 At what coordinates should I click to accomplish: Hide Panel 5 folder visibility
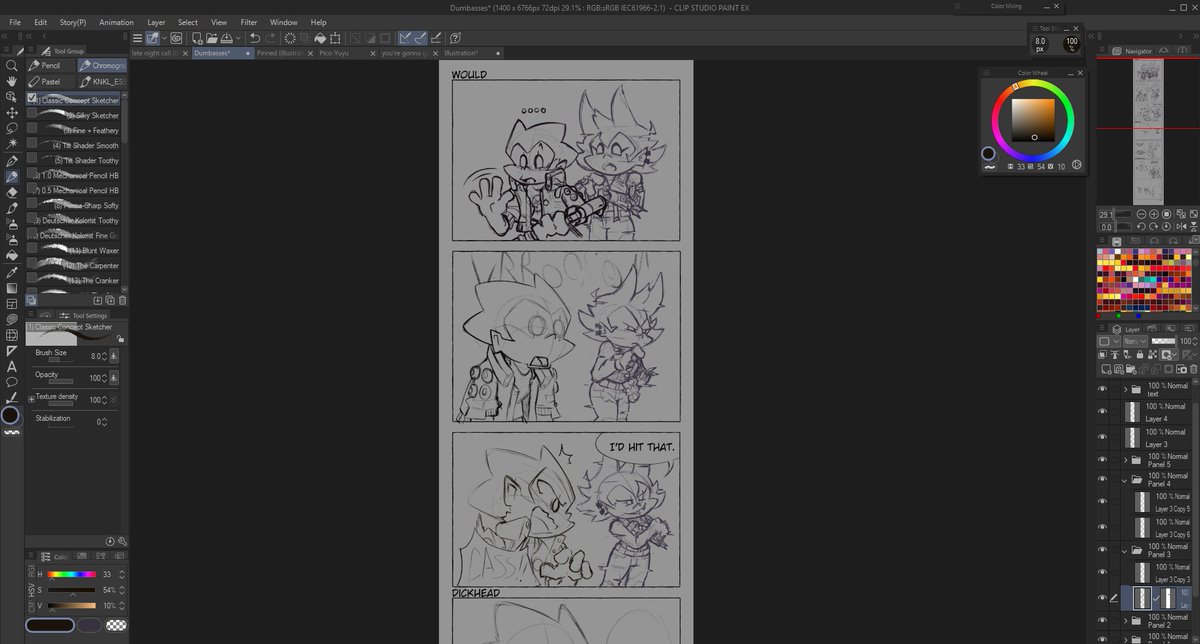pyautogui.click(x=1103, y=460)
